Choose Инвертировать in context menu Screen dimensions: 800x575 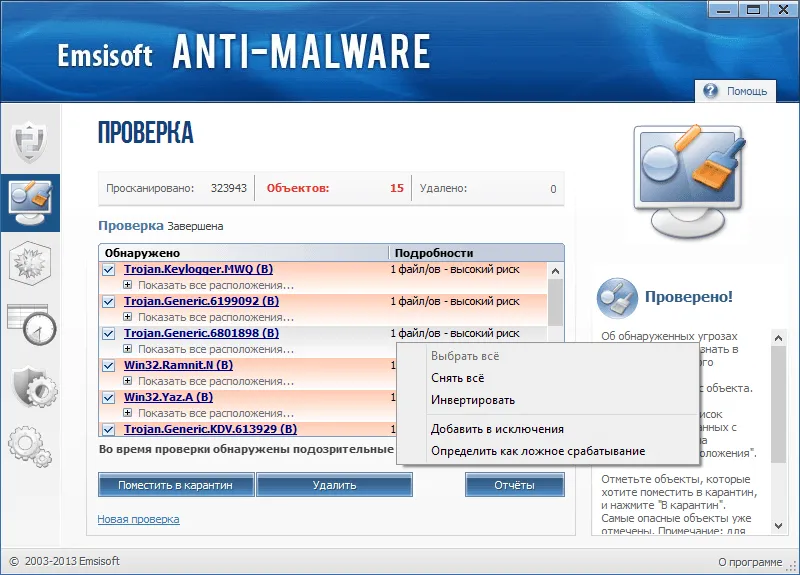[x=547, y=400]
